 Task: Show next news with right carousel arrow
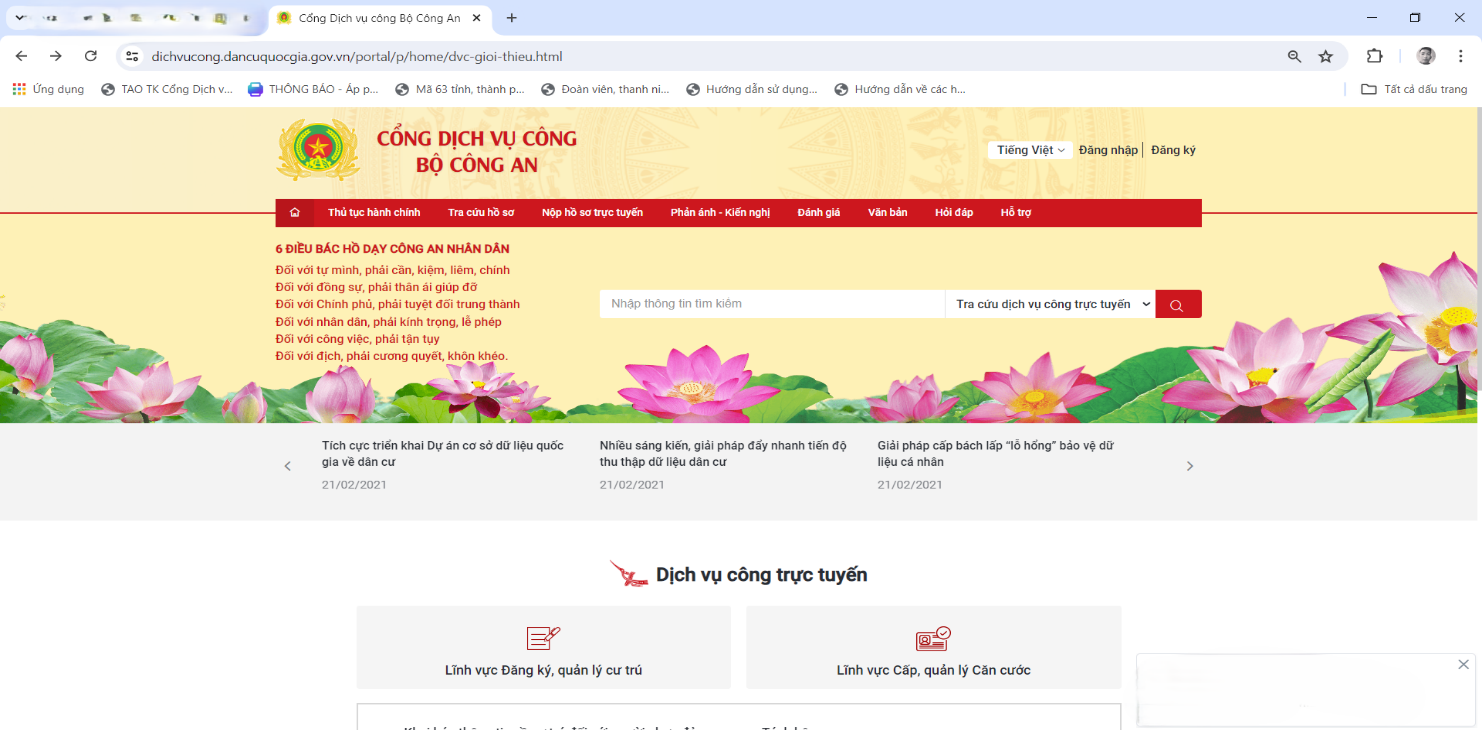tap(1190, 466)
